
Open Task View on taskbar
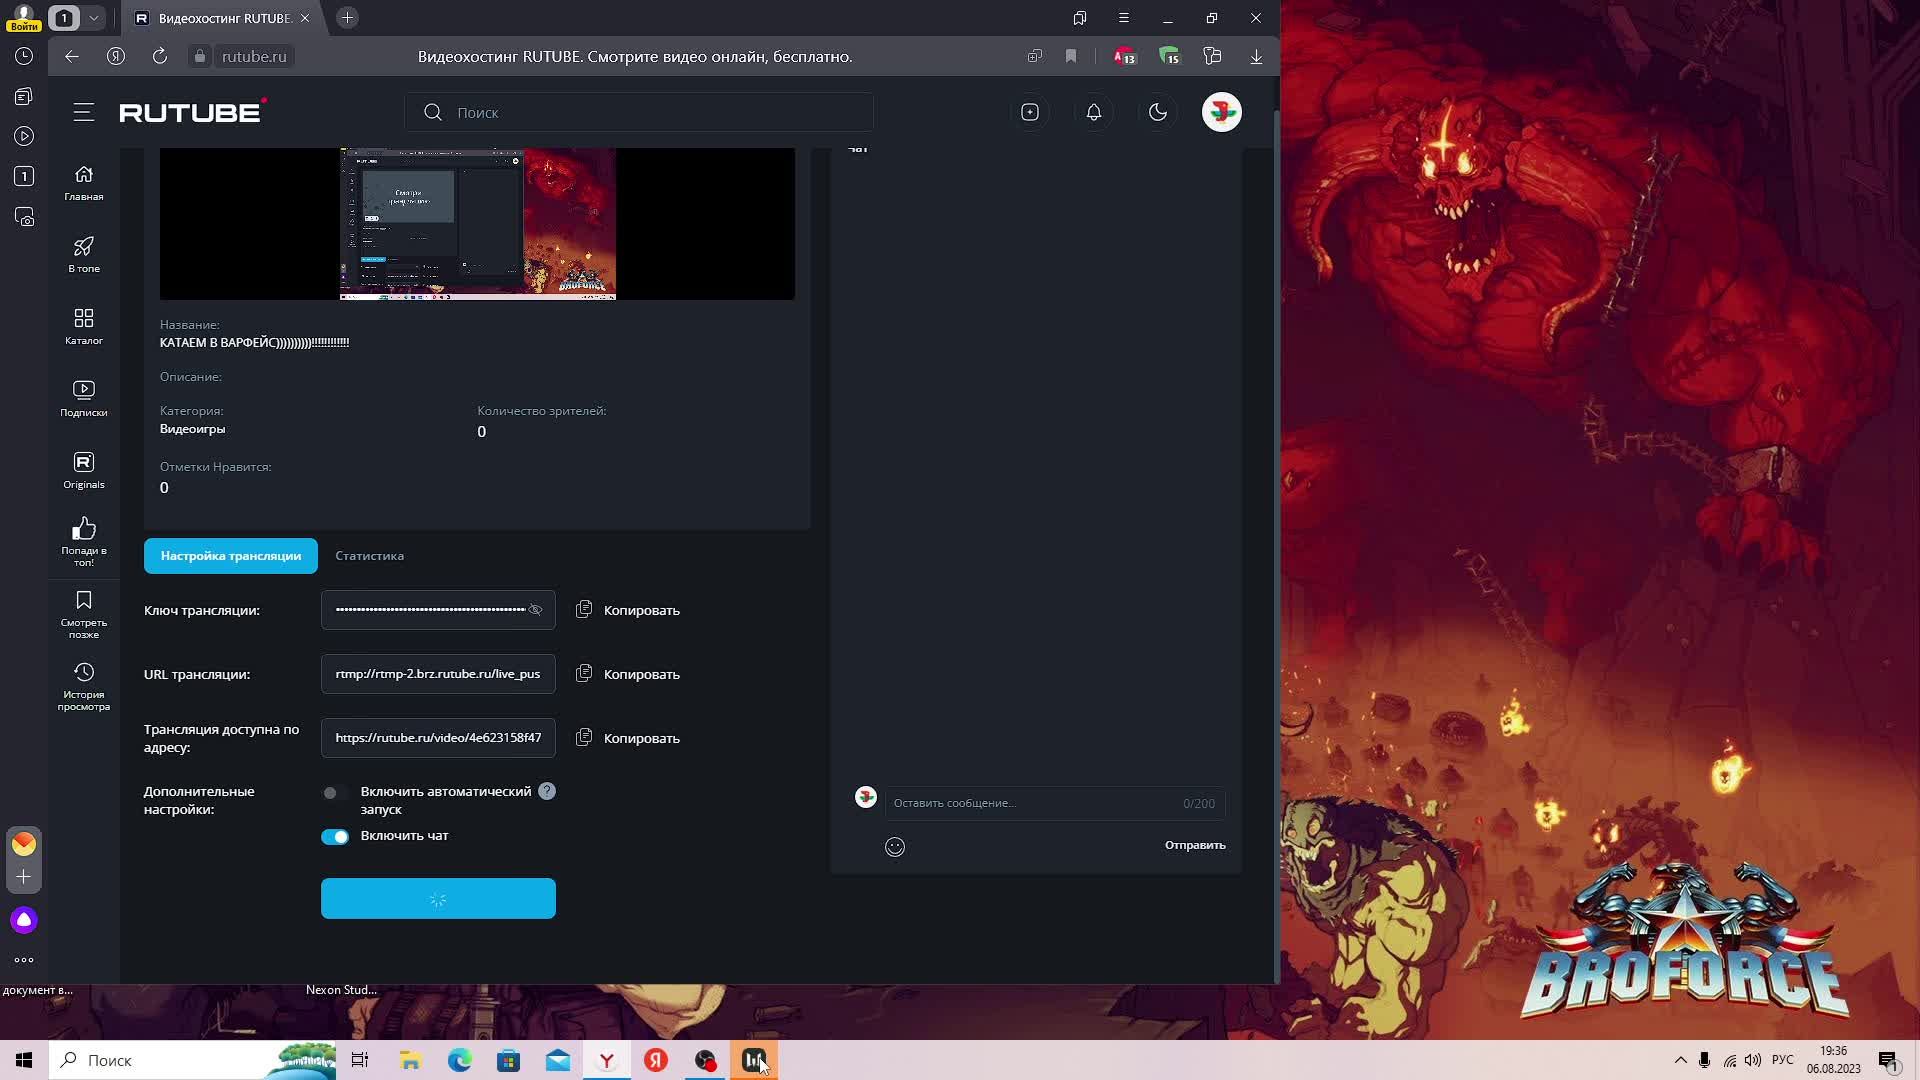click(360, 1061)
